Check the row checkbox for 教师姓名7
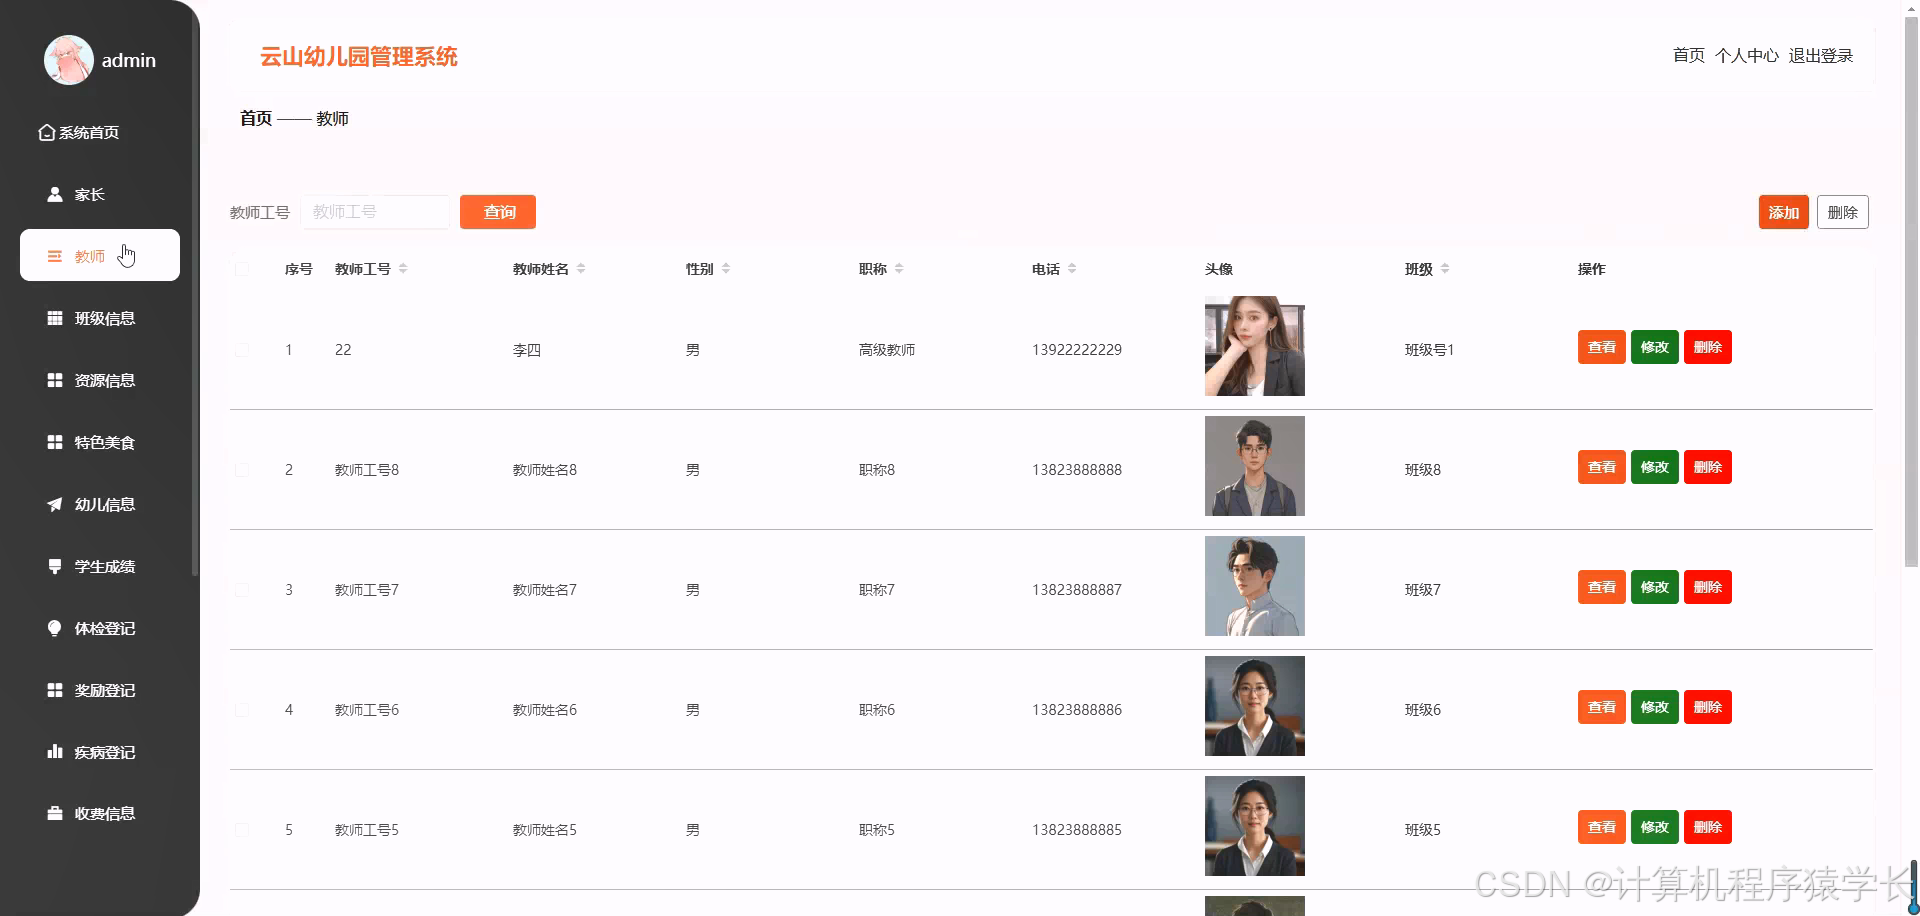The height and width of the screenshot is (916, 1920). 242,589
